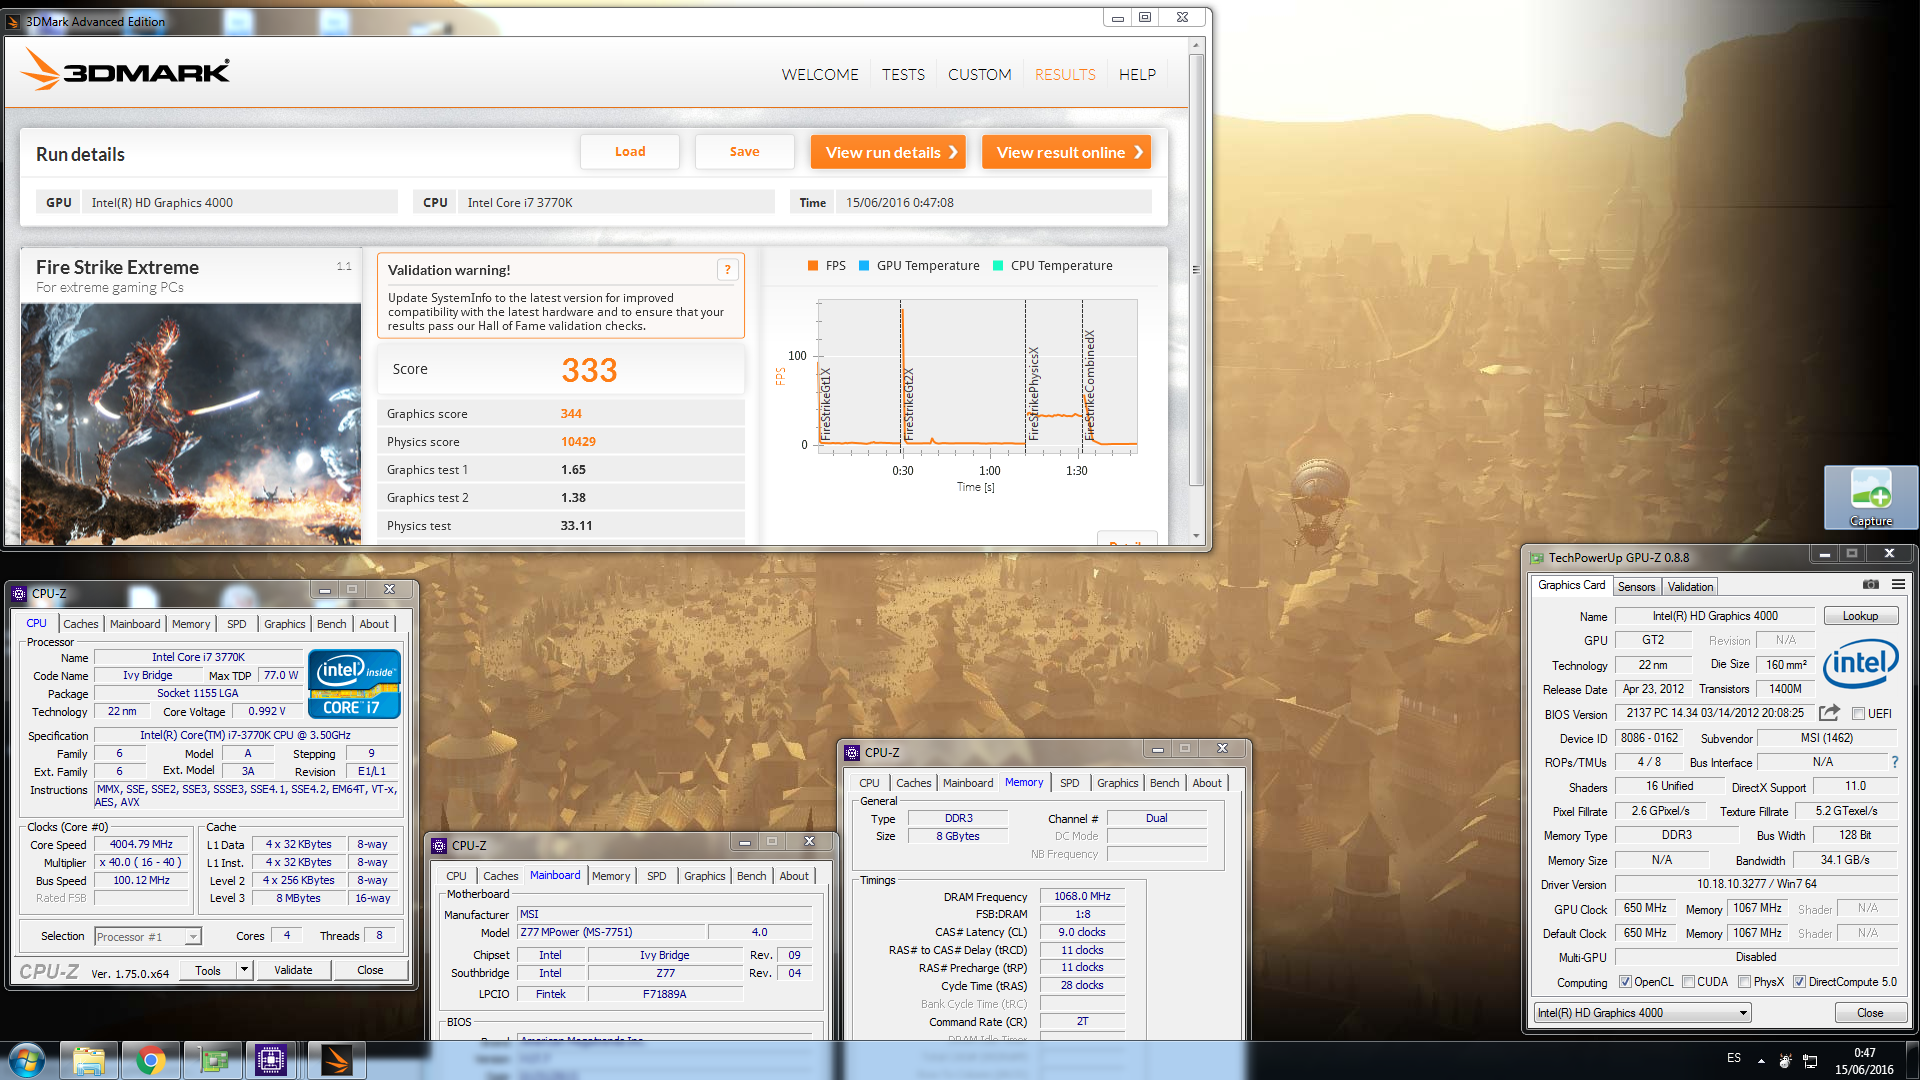This screenshot has width=1920, height=1080.
Task: Open Google Chrome from the taskbar
Action: 150,1060
